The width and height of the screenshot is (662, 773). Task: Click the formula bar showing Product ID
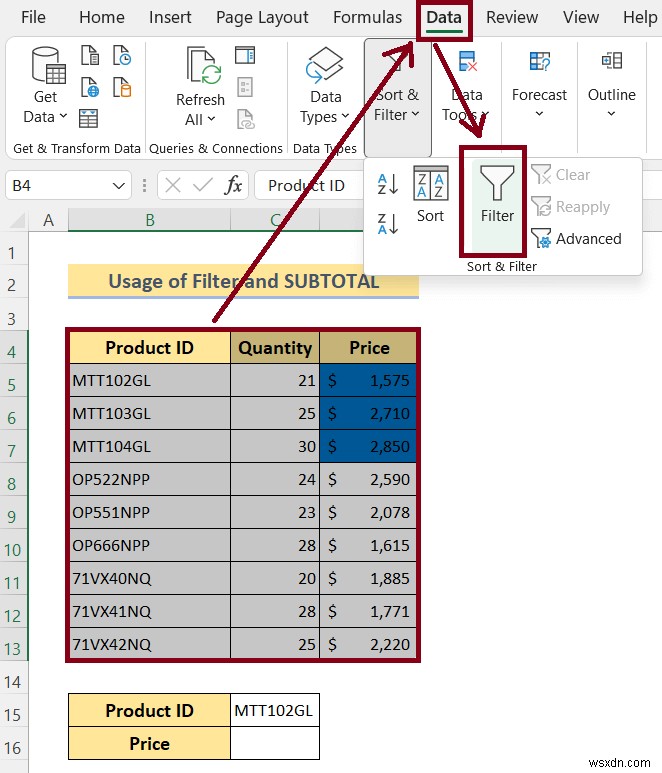(x=310, y=185)
